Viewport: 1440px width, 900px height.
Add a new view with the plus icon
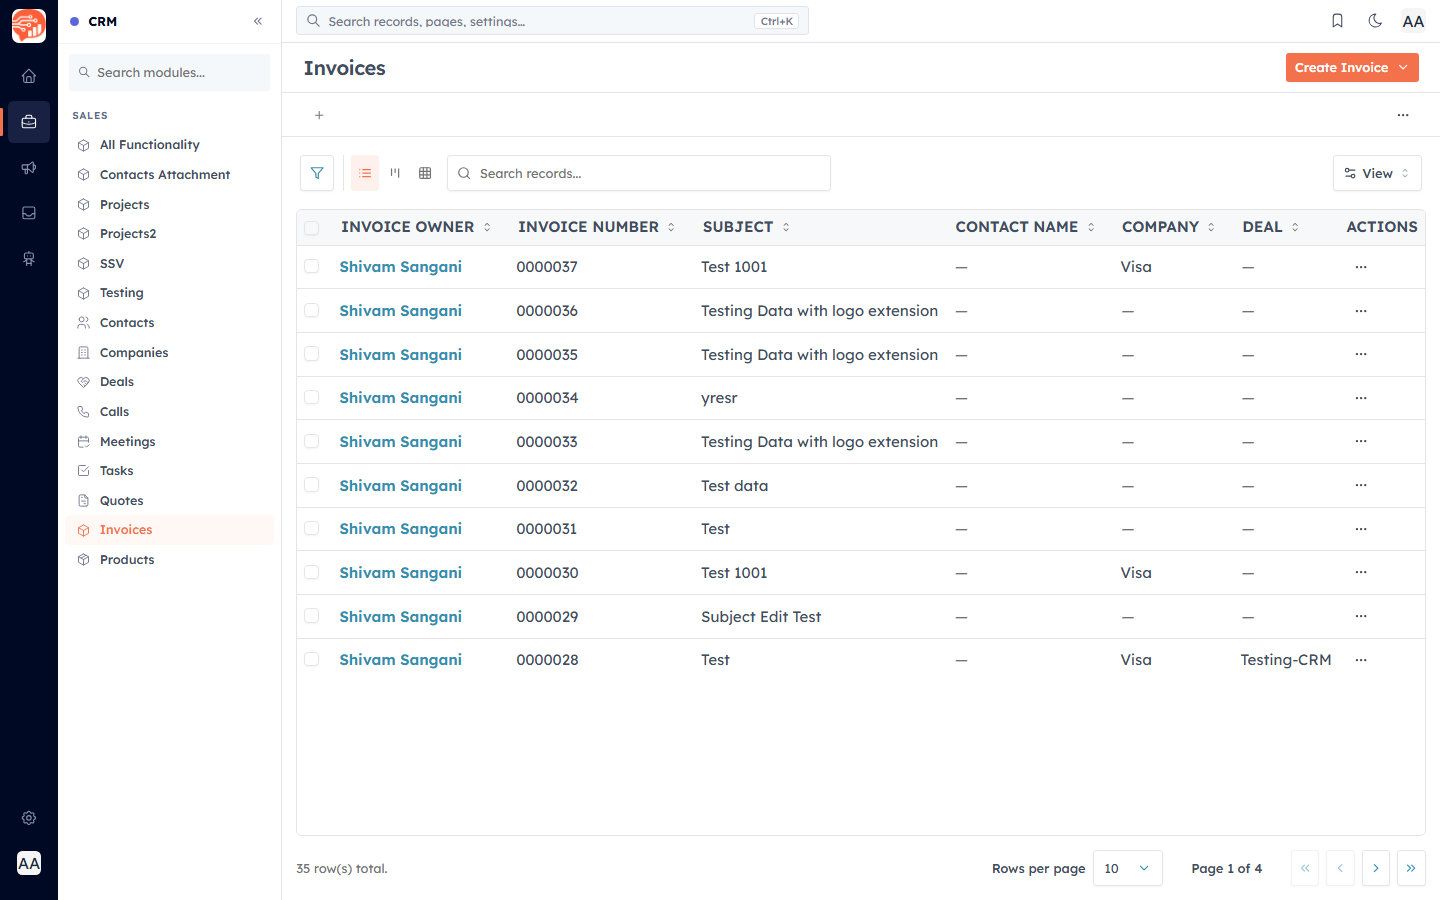(319, 115)
